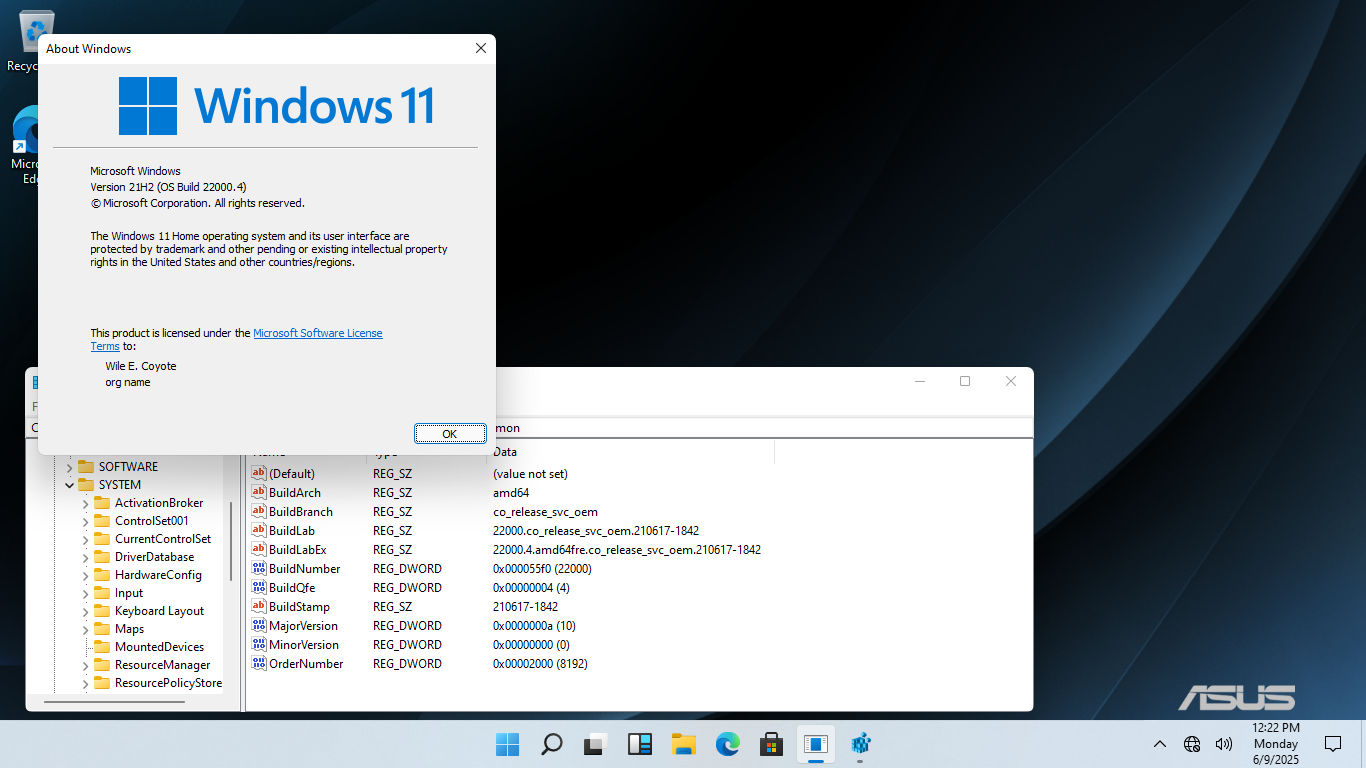
Task: Click the BuildNumber DWORD value icon
Action: 259,569
